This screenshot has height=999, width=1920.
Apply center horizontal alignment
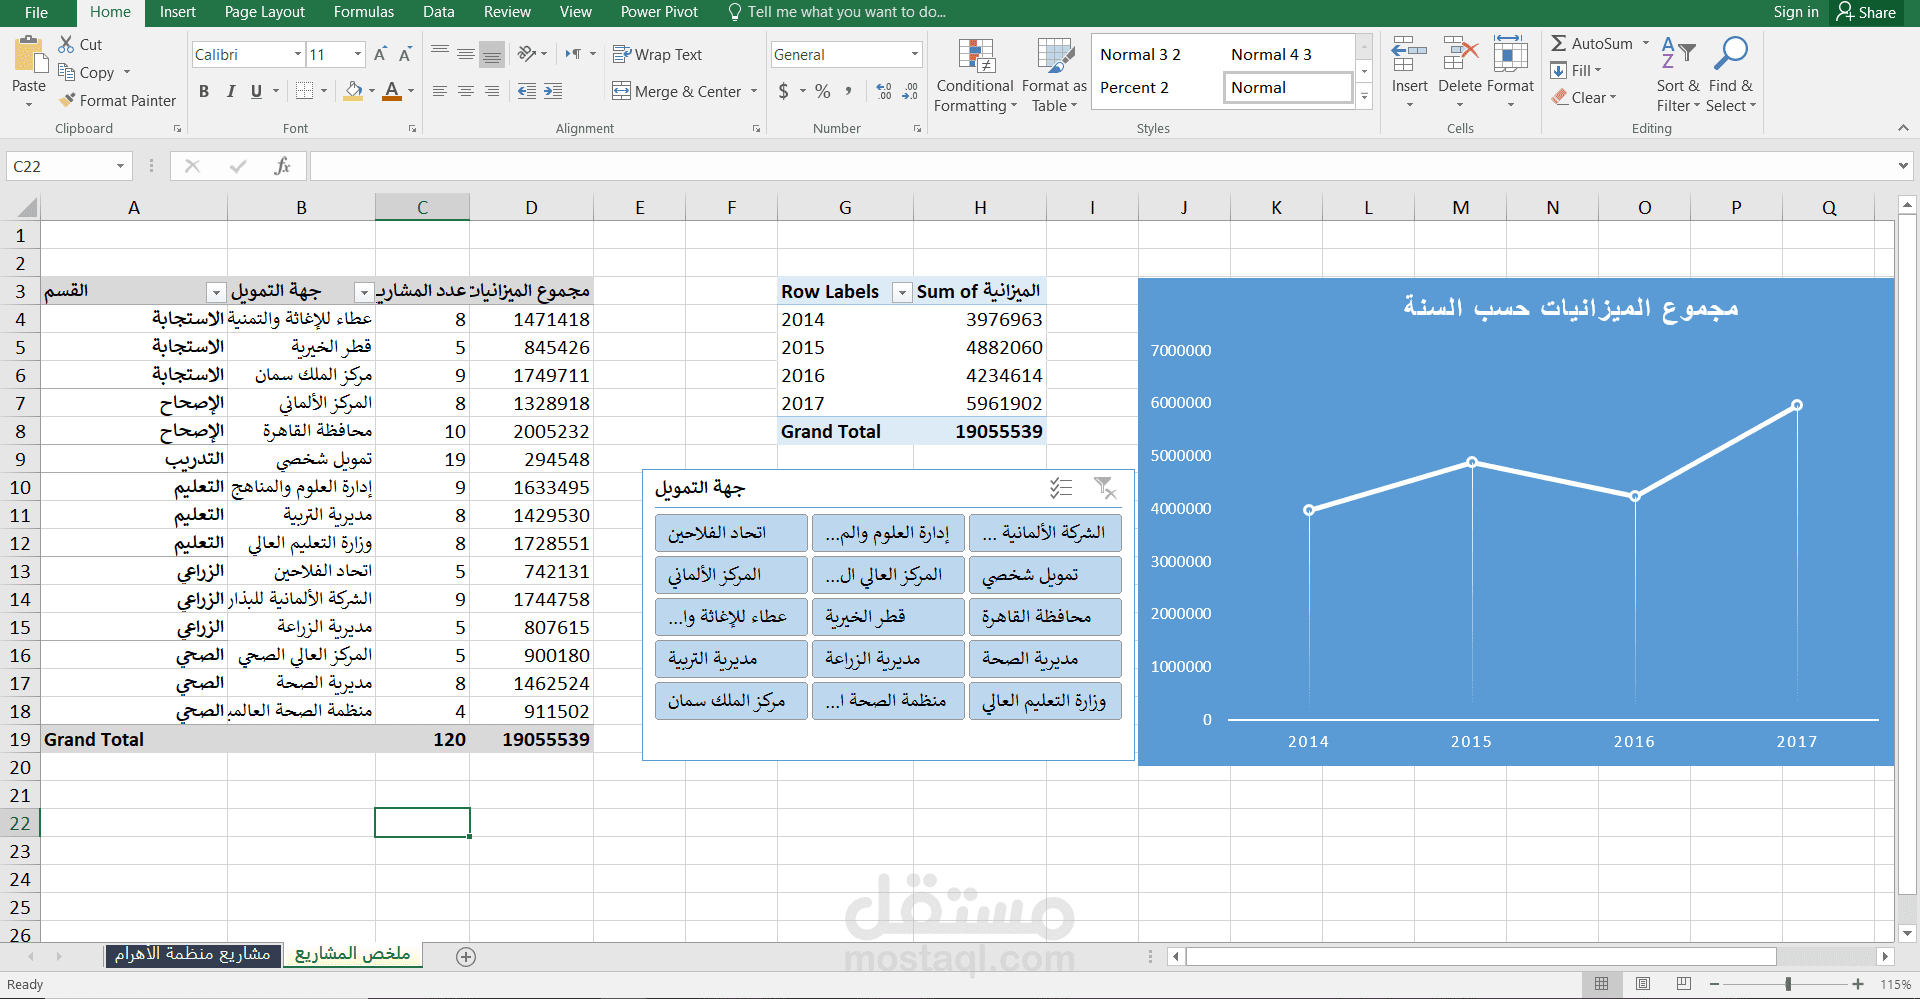(466, 91)
